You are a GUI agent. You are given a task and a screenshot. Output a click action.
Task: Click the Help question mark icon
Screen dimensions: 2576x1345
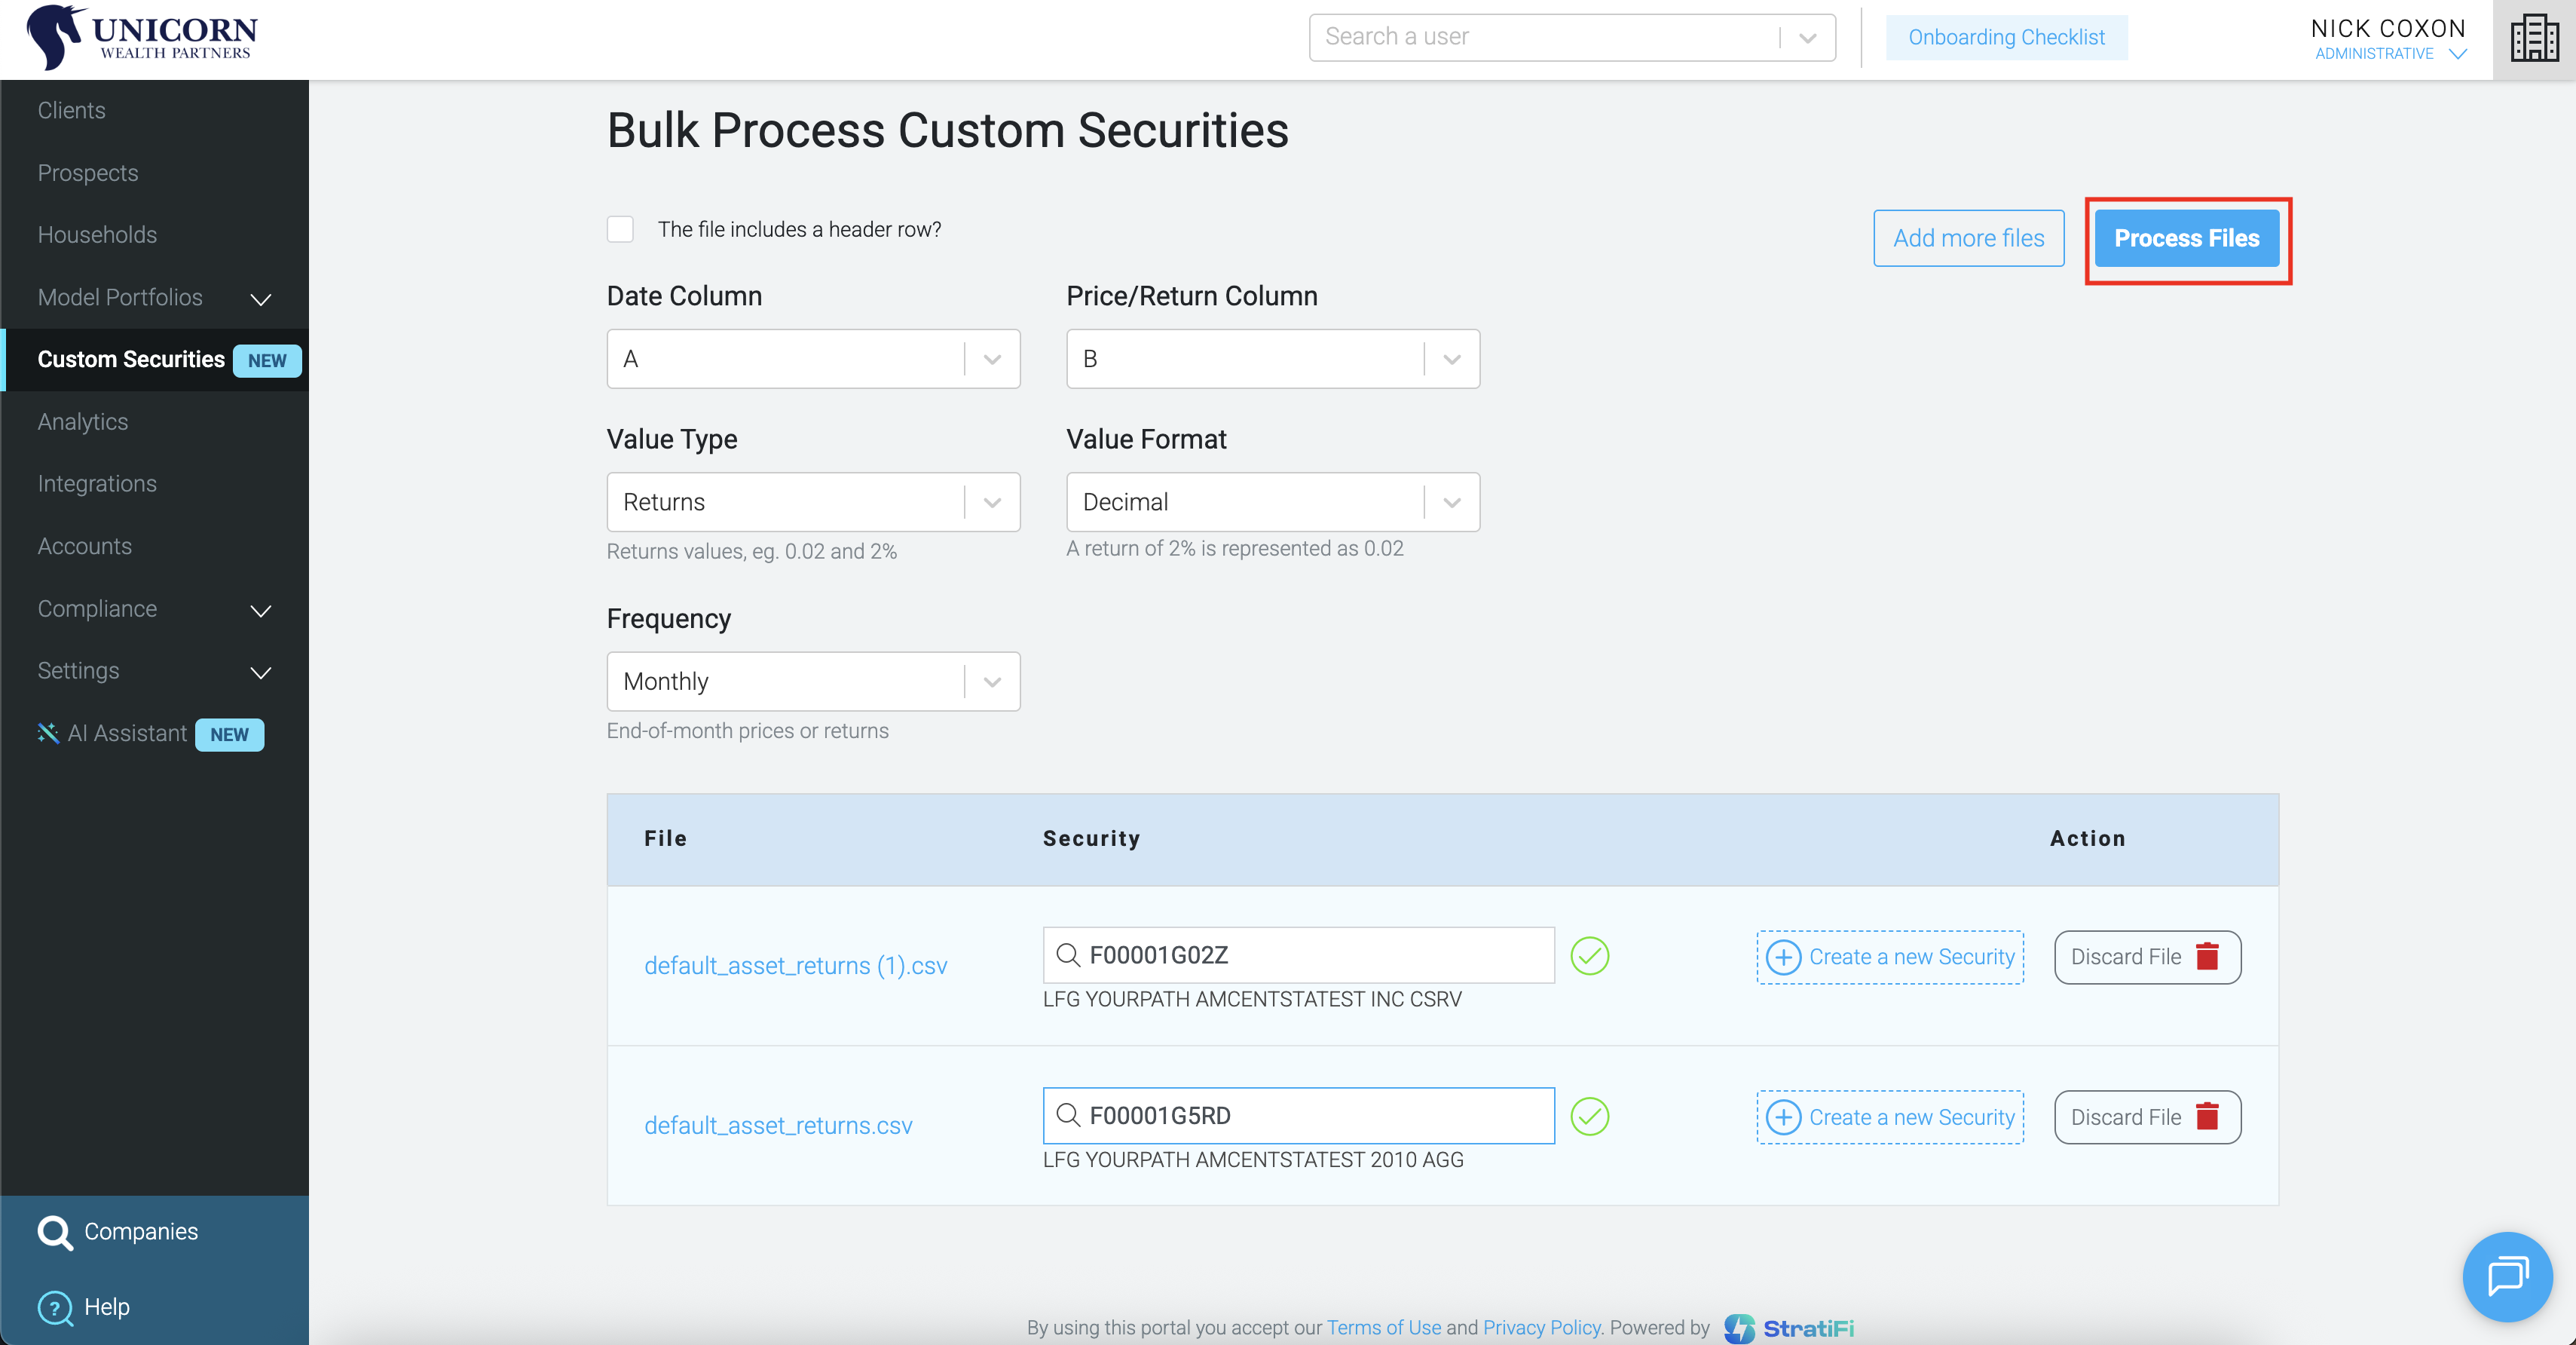point(54,1307)
